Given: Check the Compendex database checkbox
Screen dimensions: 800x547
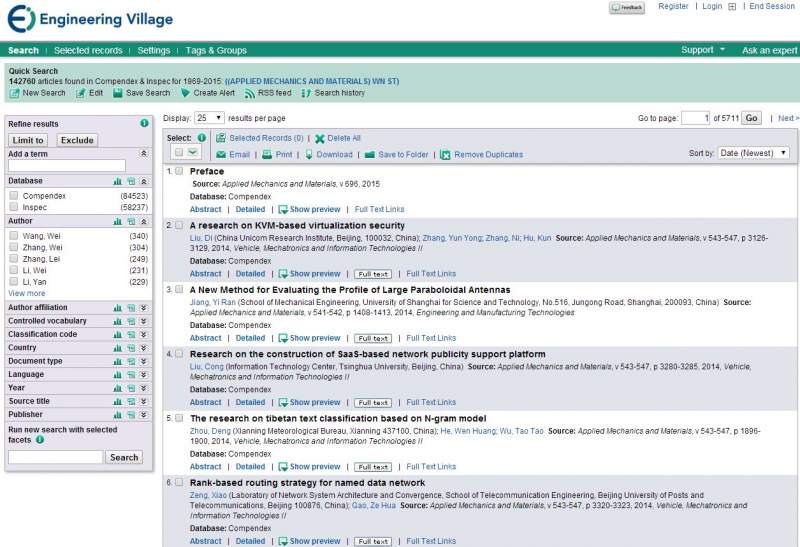Looking at the screenshot, I should [14, 195].
